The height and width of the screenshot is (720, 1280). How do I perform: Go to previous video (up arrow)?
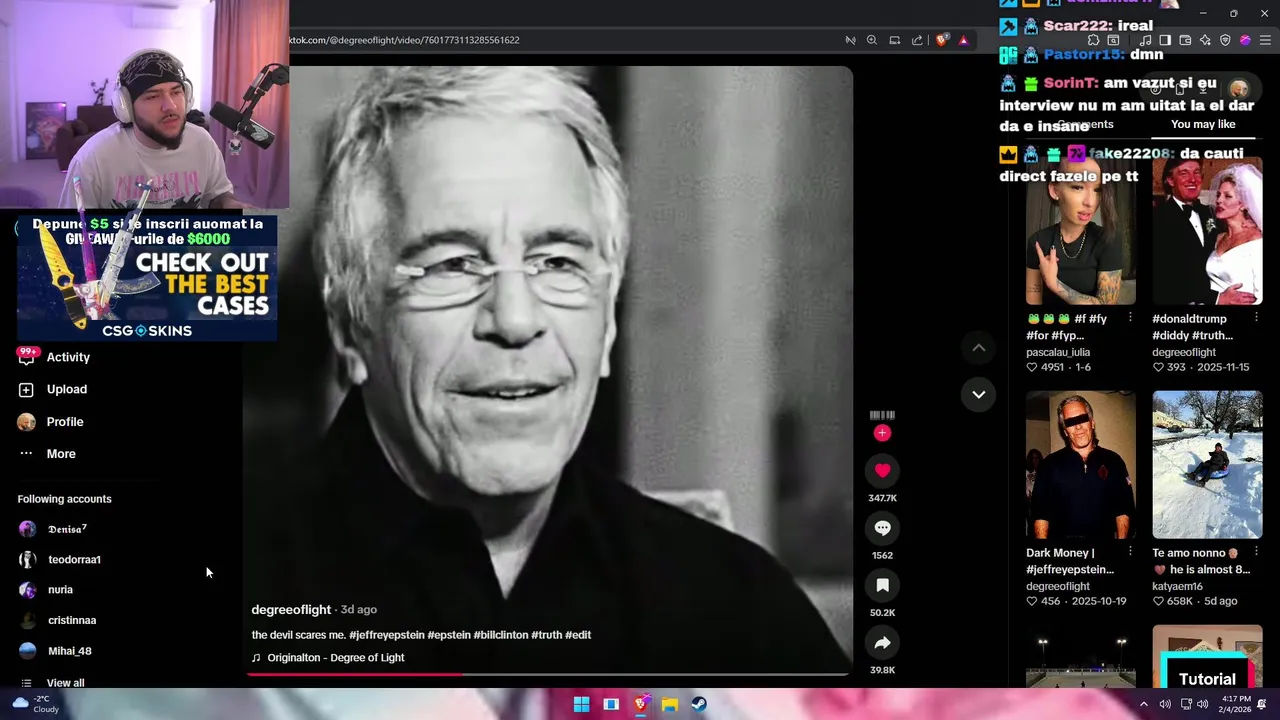pyautogui.click(x=979, y=348)
